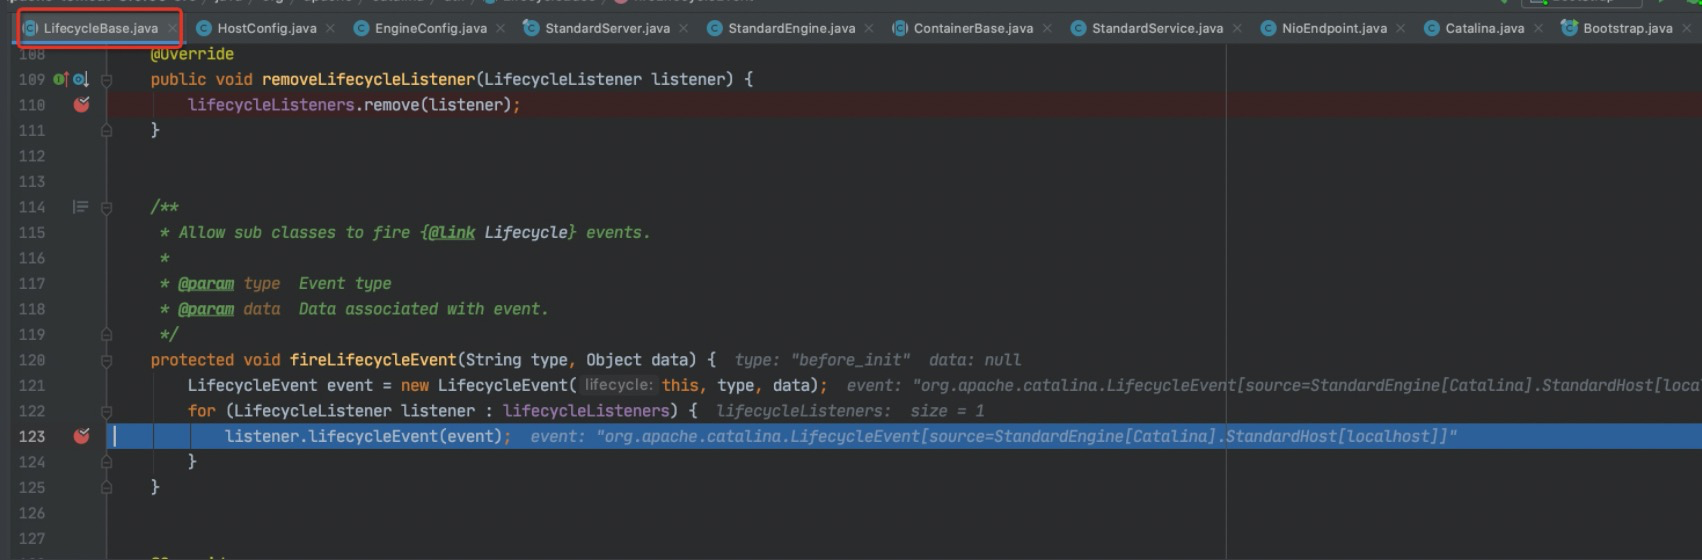
Task: Click the lifecycleListeners field in the for loop on line 122
Action: [585, 411]
